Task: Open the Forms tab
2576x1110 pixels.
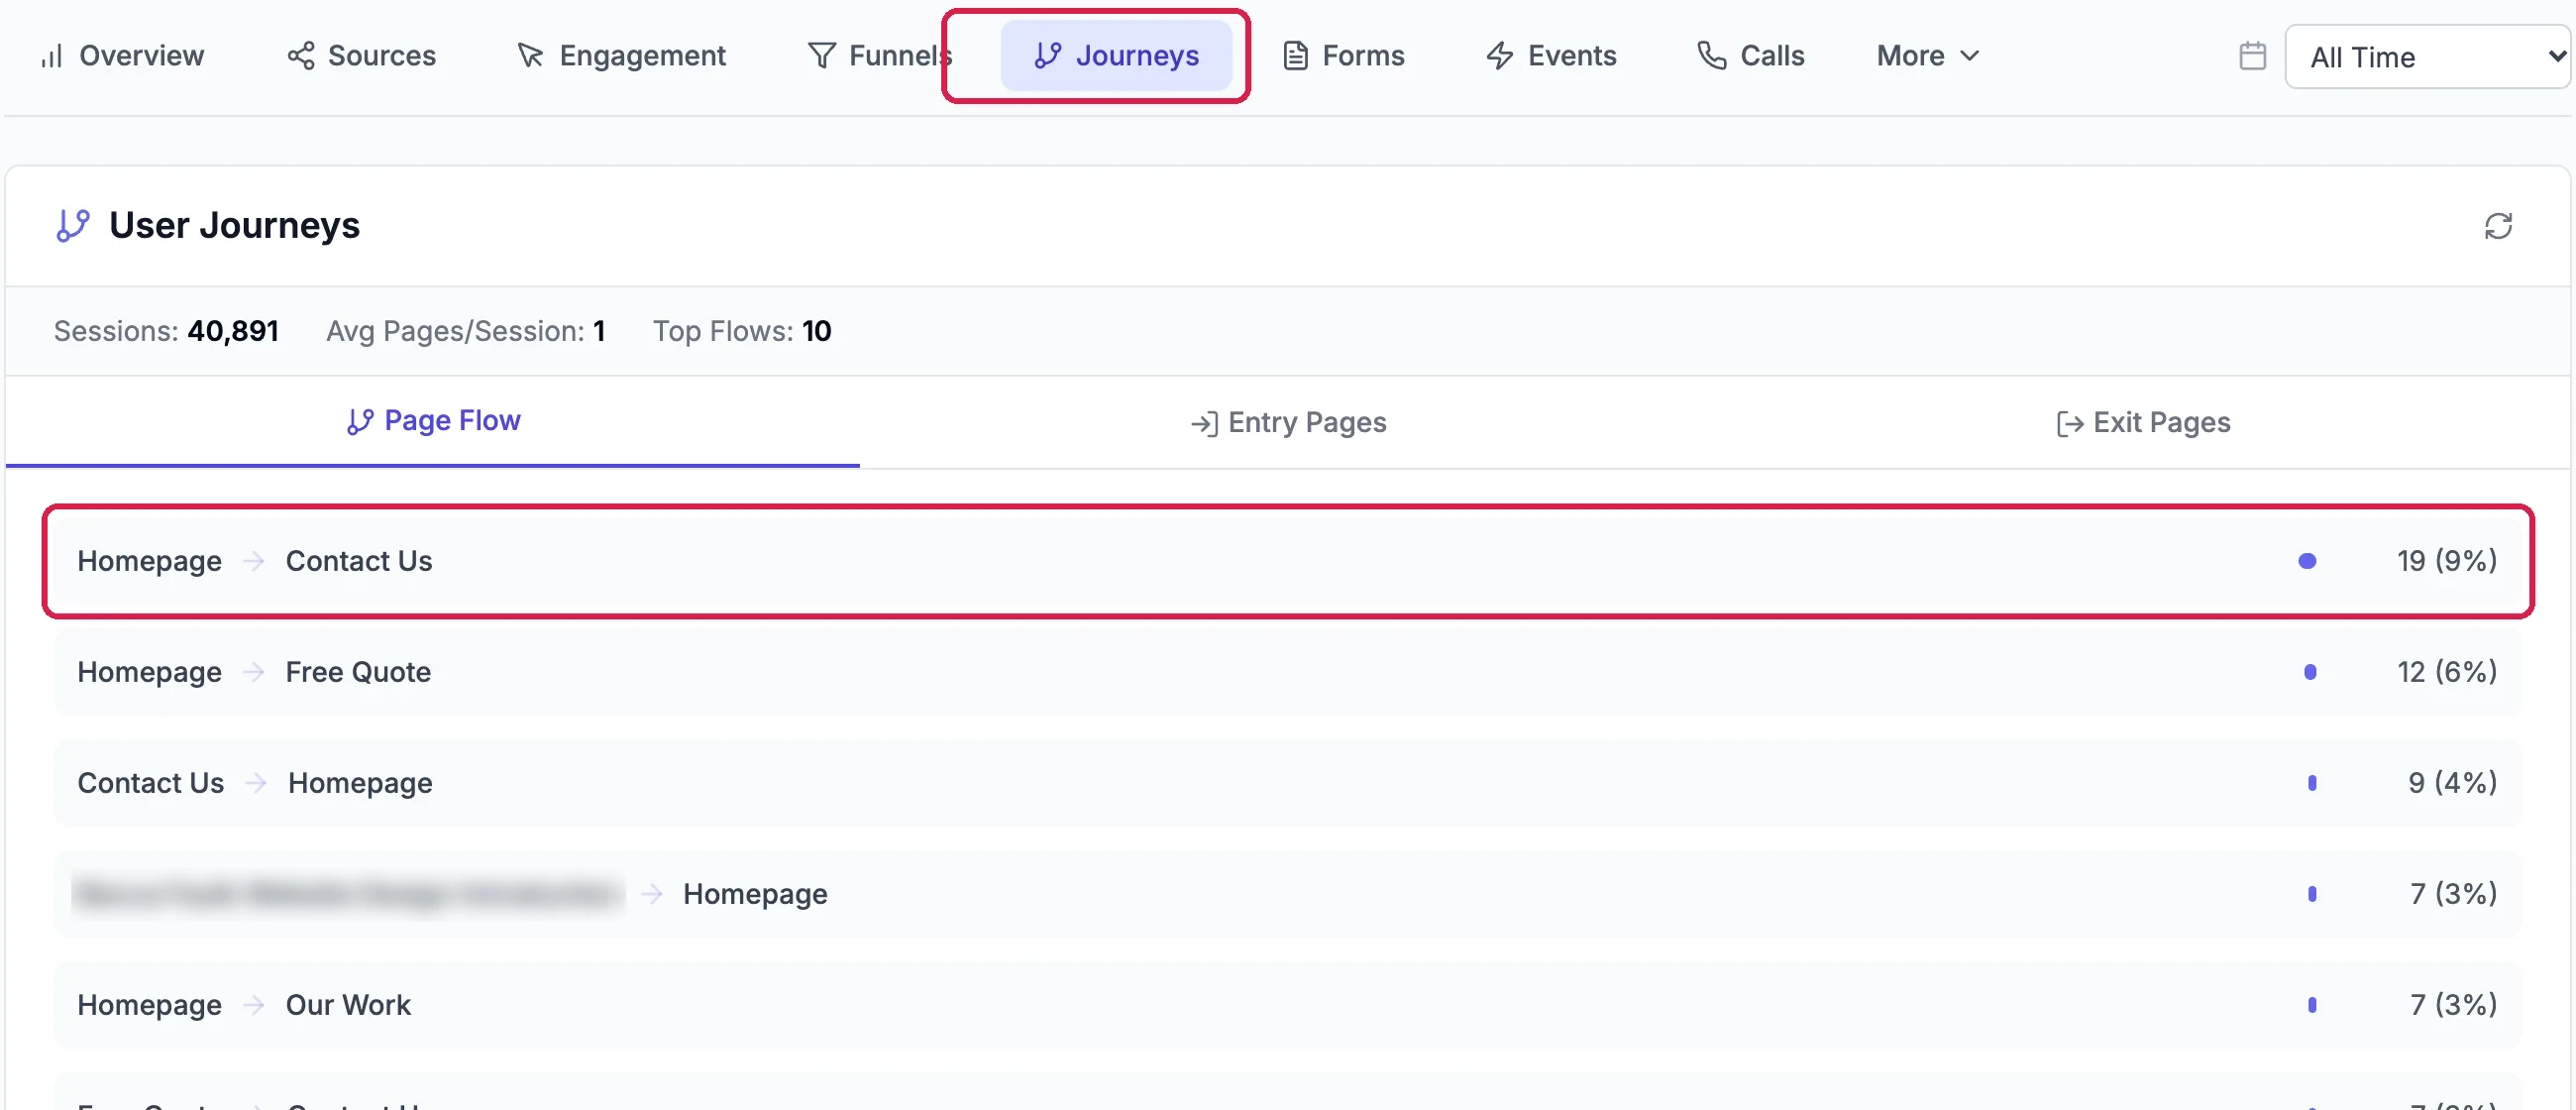Action: coord(1344,56)
